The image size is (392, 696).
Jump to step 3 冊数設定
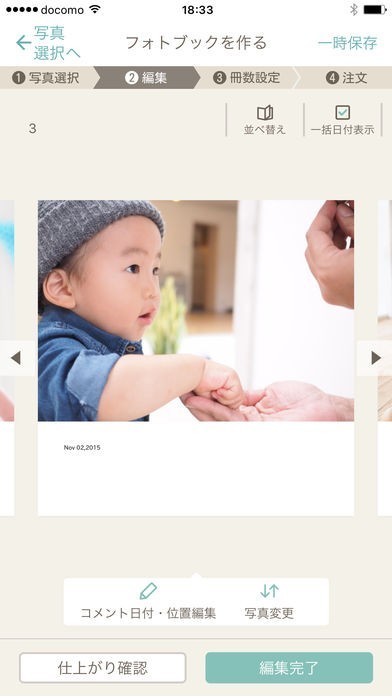(247, 78)
